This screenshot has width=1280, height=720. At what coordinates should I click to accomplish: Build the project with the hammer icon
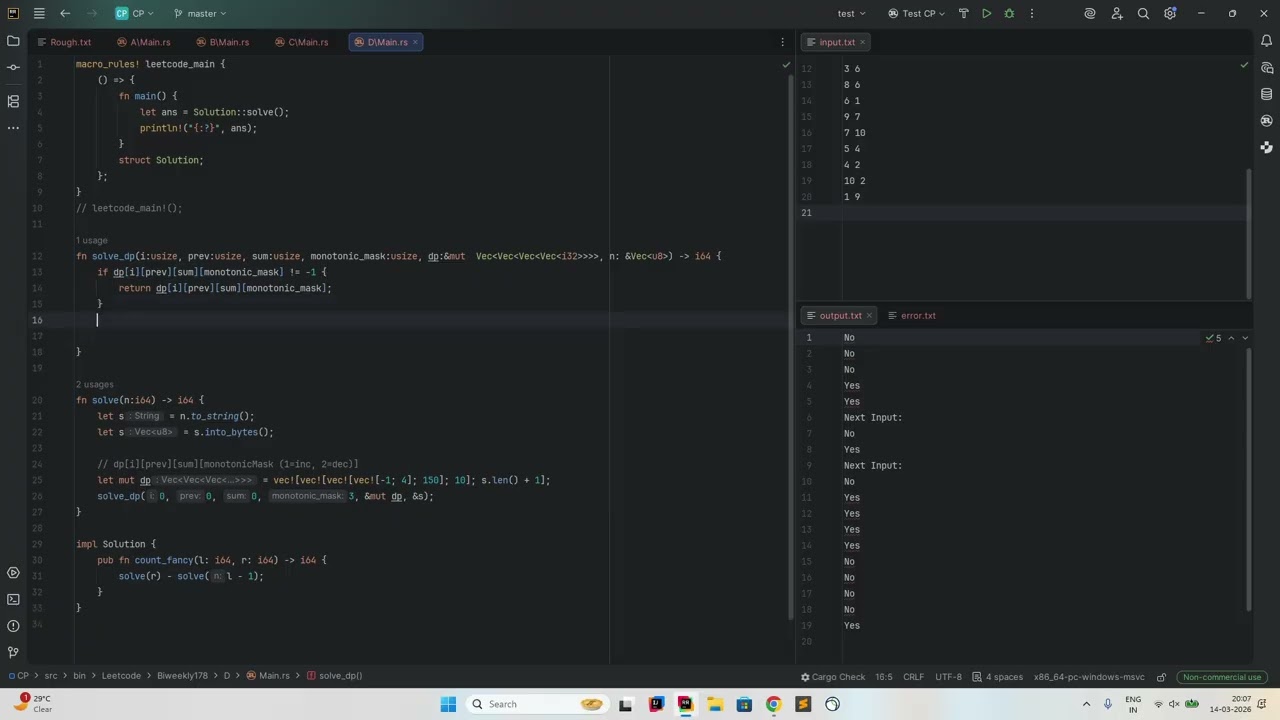coord(964,14)
